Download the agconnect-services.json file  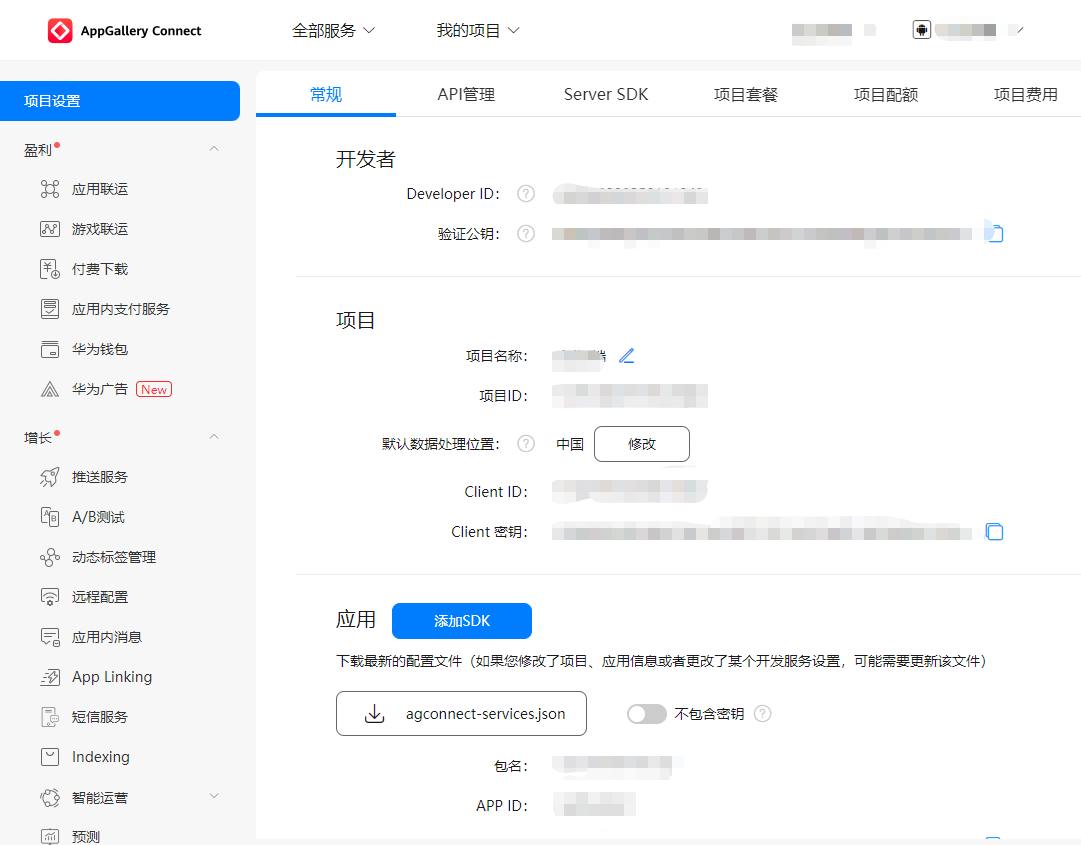click(x=461, y=713)
